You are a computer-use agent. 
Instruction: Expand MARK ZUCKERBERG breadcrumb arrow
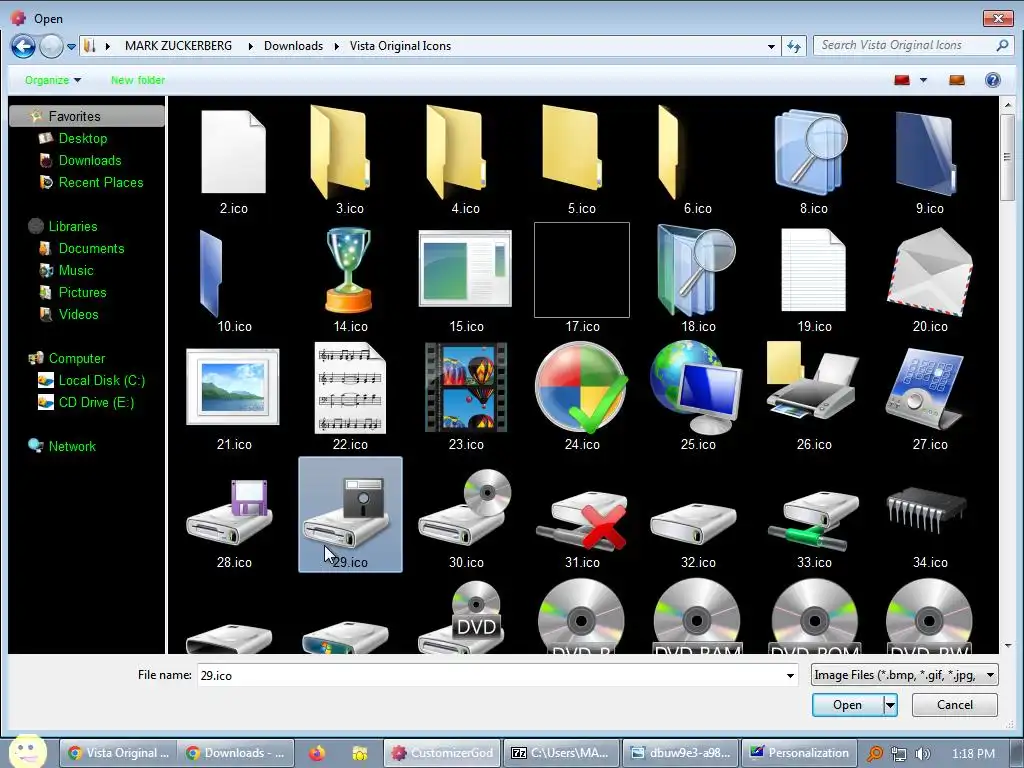(250, 46)
